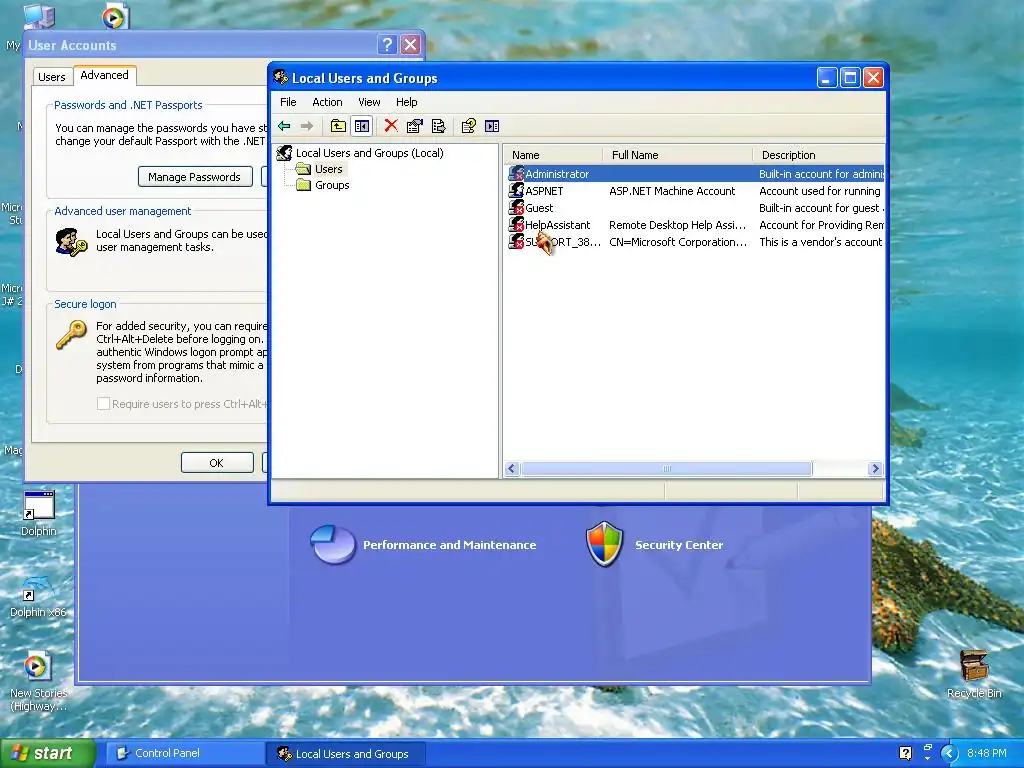Select Local Users and Groups (Local) node
1024x768 pixels.
pyautogui.click(x=370, y=153)
